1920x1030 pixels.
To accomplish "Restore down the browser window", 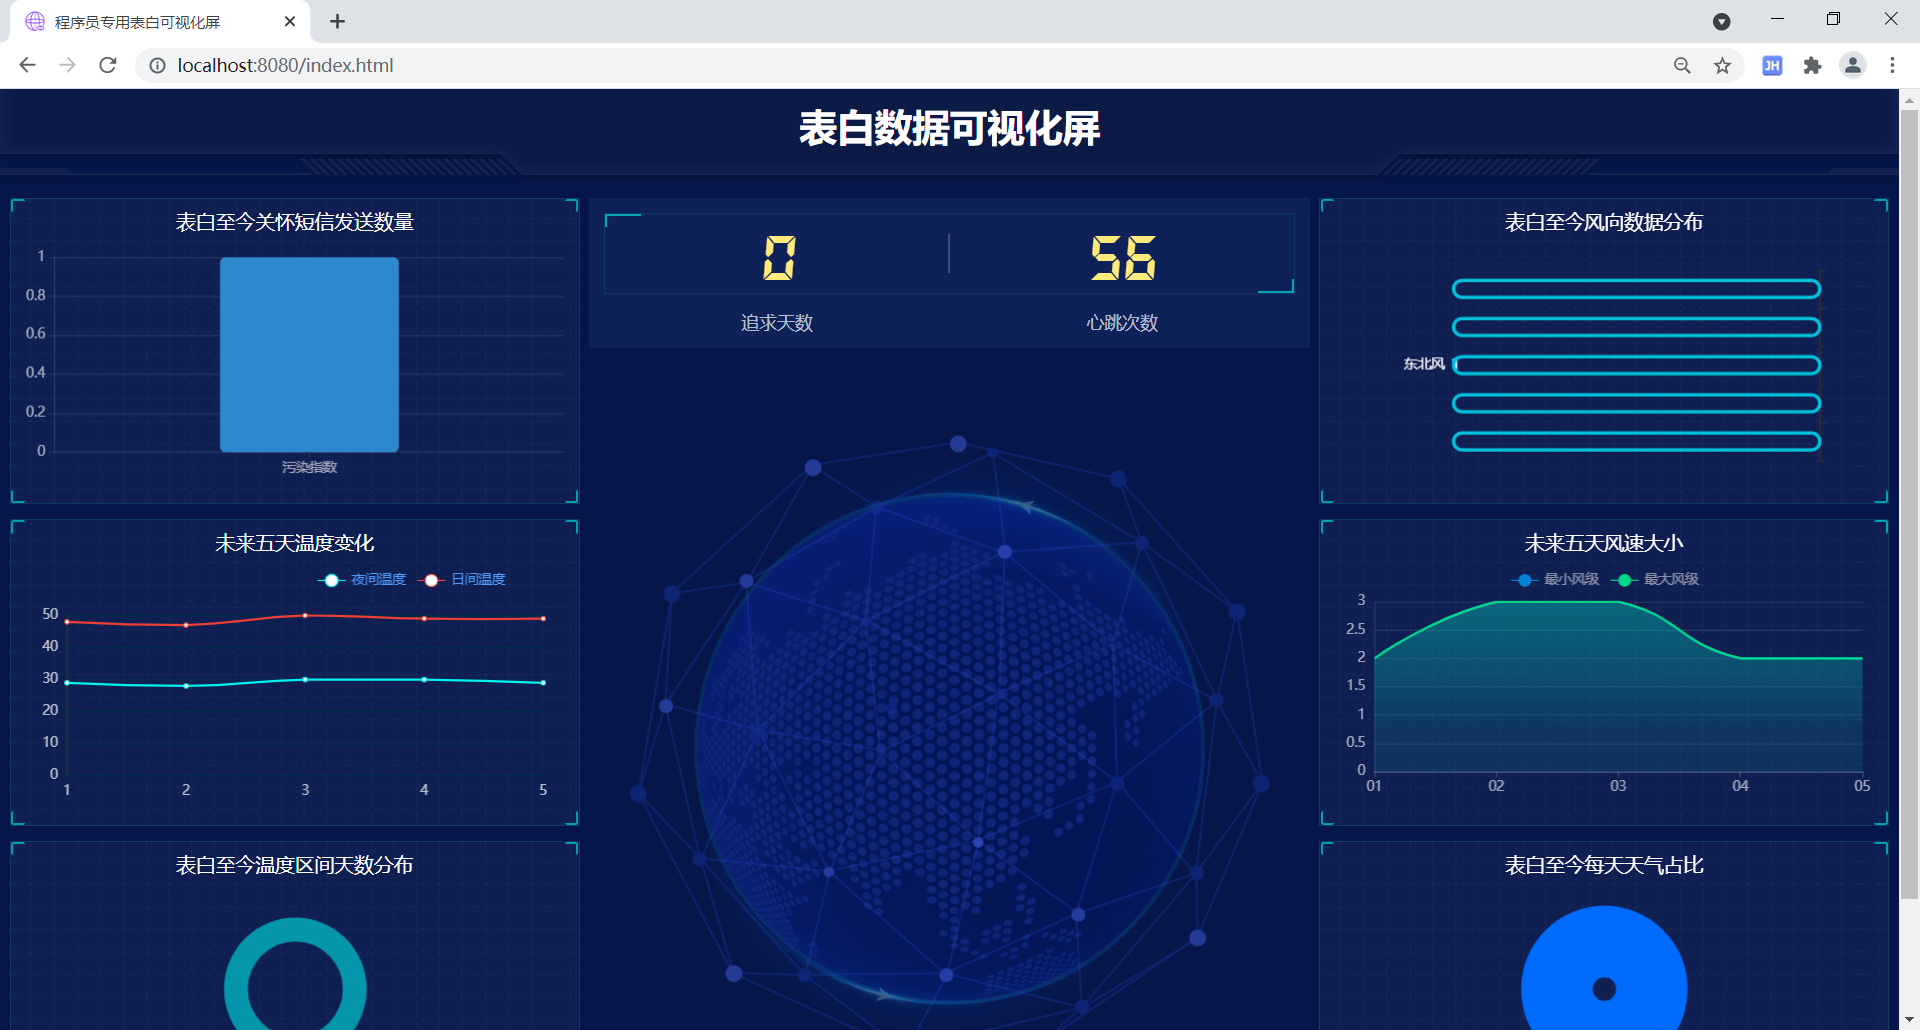I will coord(1833,19).
